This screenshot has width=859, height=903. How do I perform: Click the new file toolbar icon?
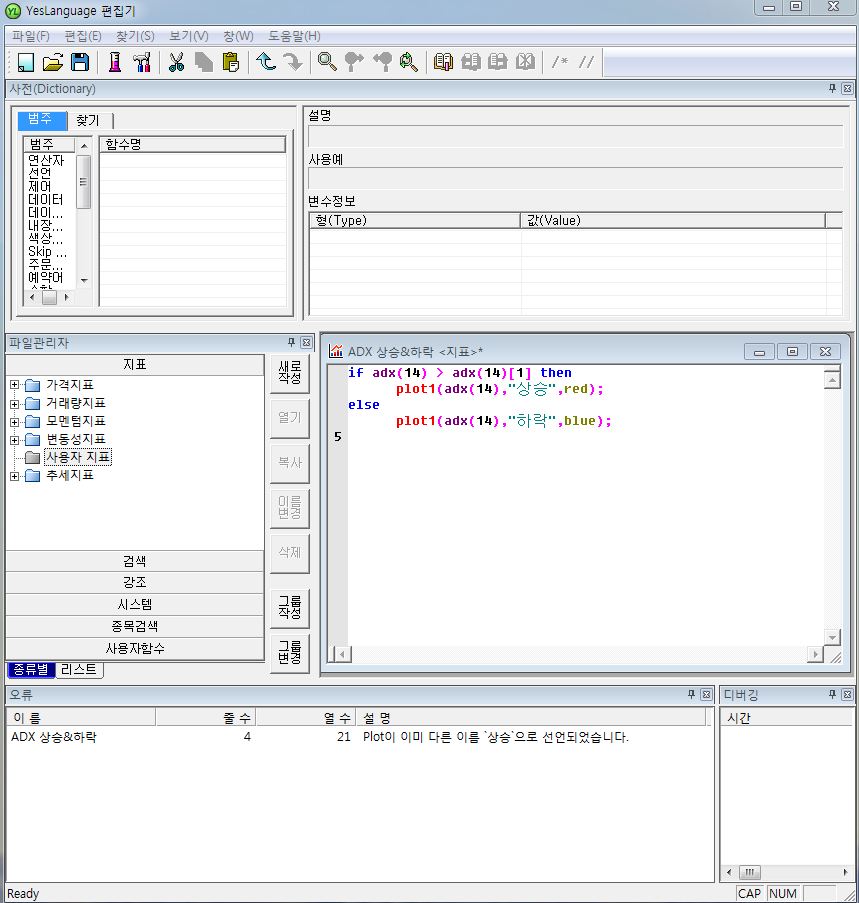pyautogui.click(x=25, y=62)
